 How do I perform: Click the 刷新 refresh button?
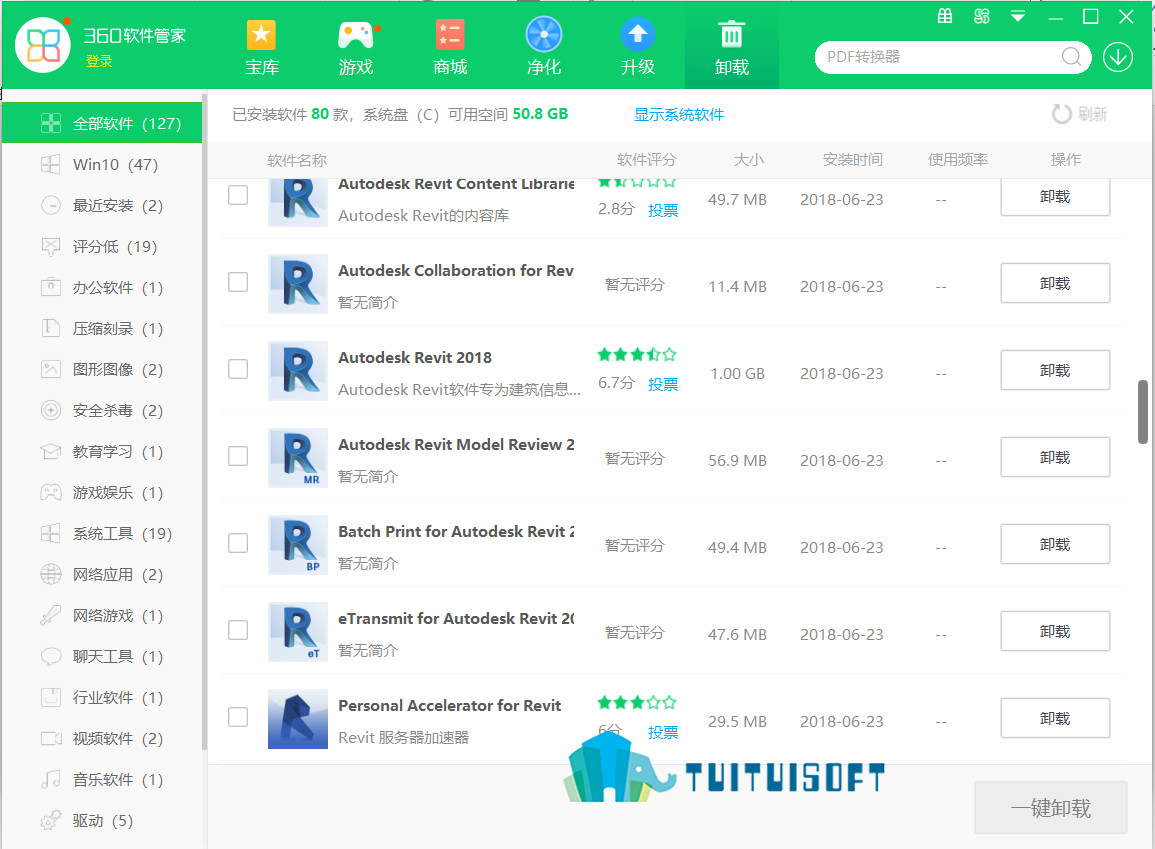[1080, 114]
